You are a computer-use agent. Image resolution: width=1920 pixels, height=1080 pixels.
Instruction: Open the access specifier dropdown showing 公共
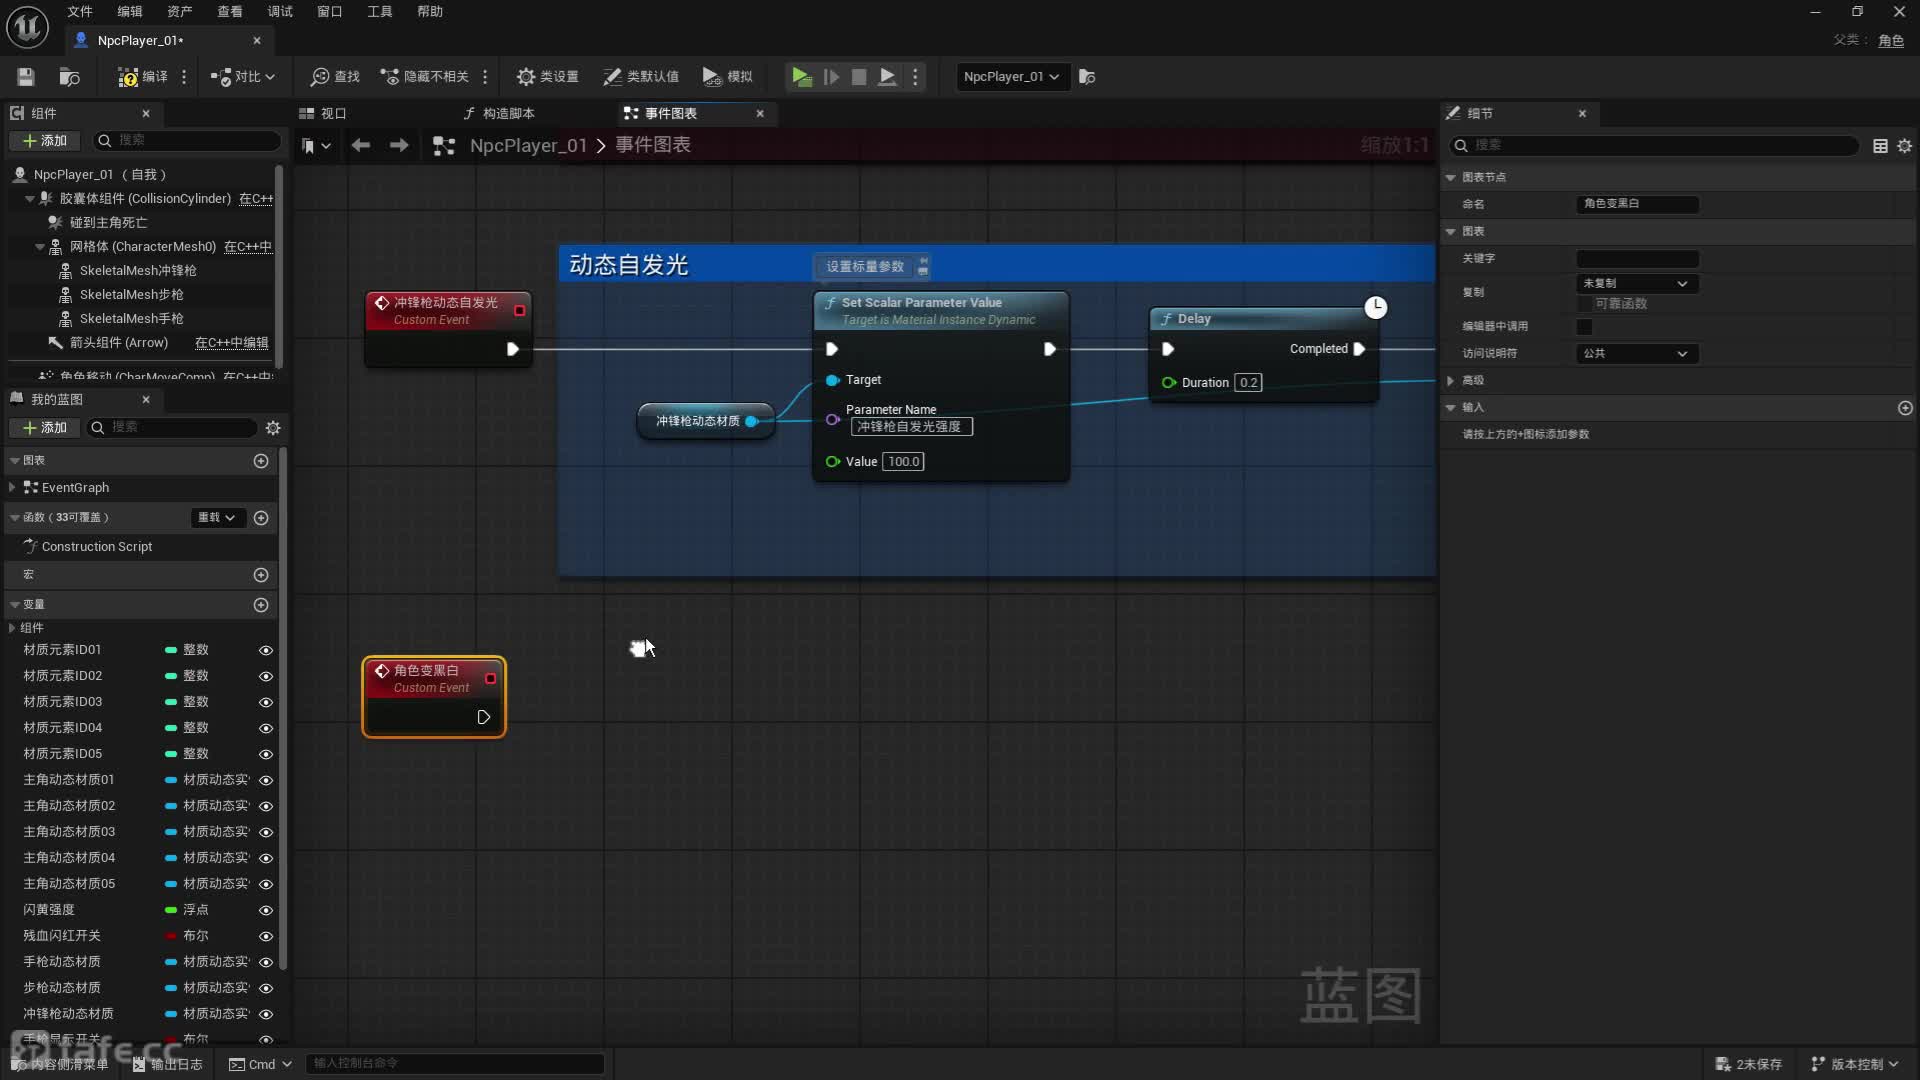point(1636,354)
